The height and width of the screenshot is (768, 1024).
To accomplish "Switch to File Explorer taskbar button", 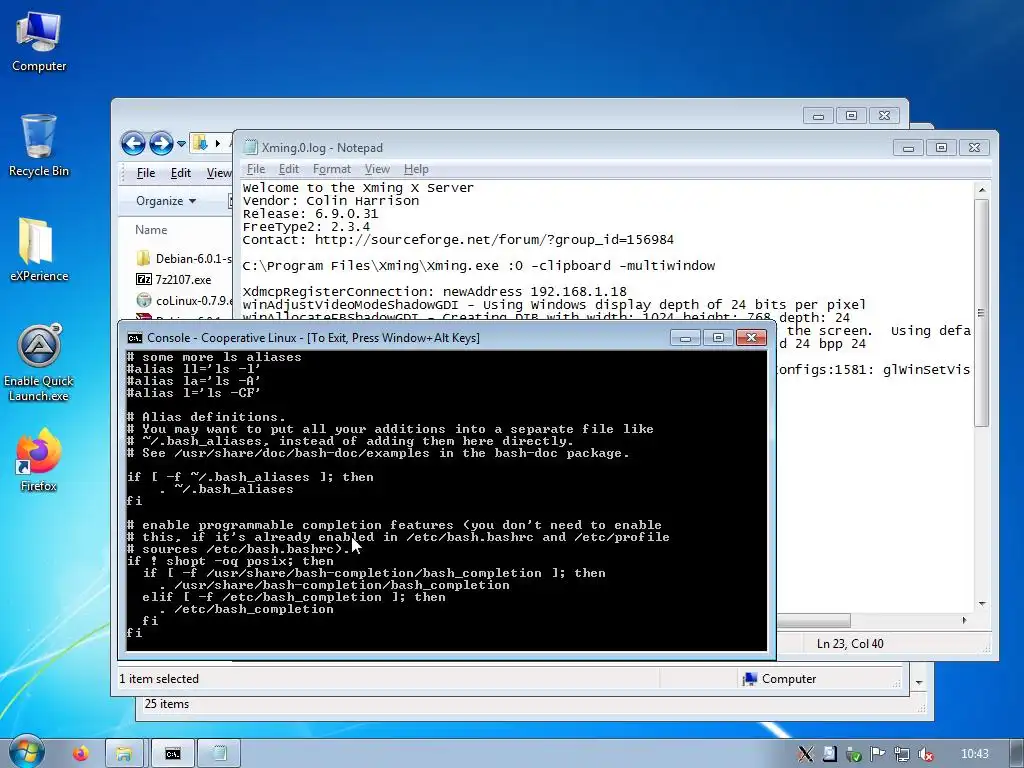I will (x=124, y=754).
